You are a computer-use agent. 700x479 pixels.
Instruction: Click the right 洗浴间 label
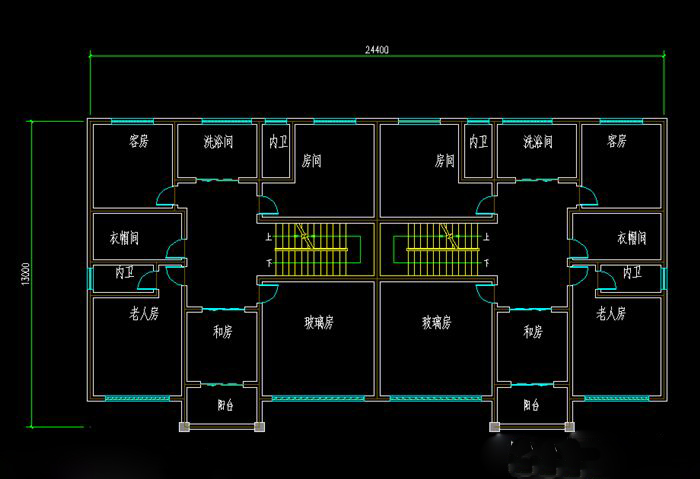point(537,142)
